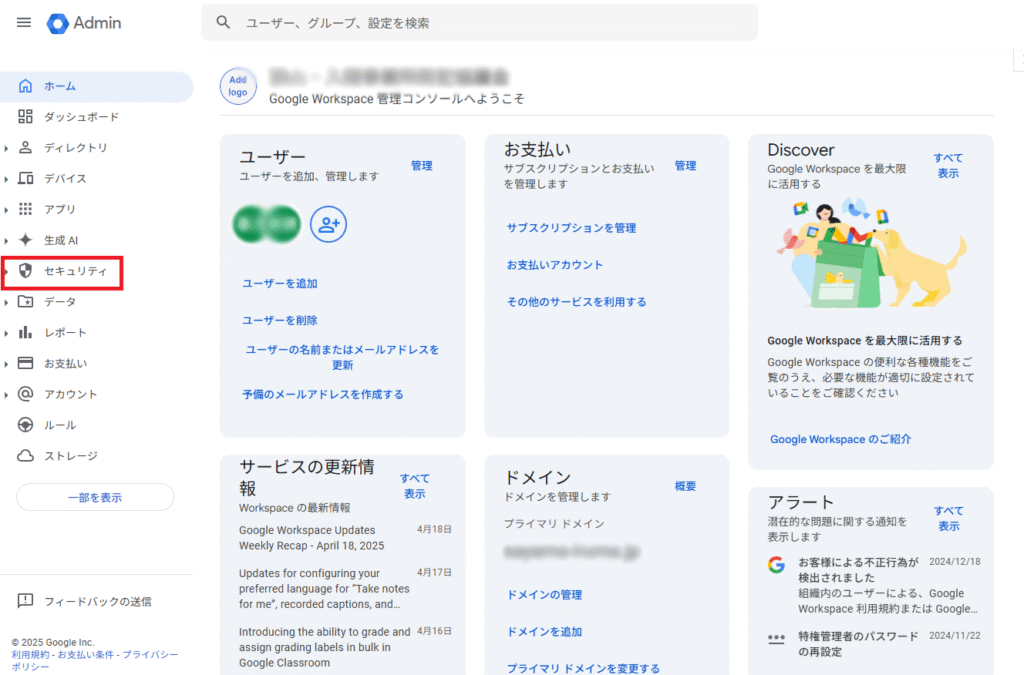
Task: Expand the アプリ menu arrow
Action: (7, 210)
